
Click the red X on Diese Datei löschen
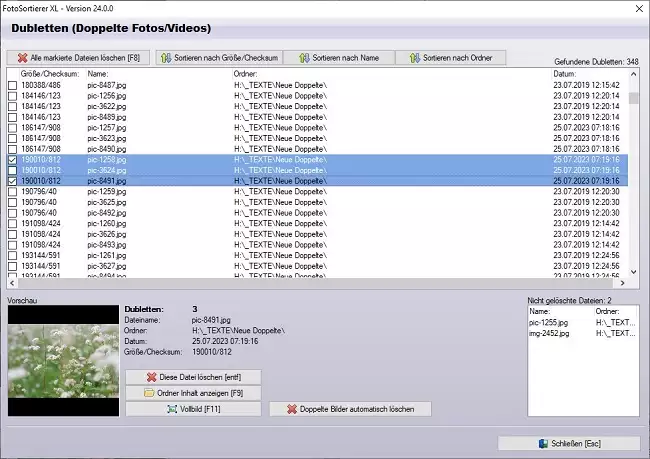152,377
